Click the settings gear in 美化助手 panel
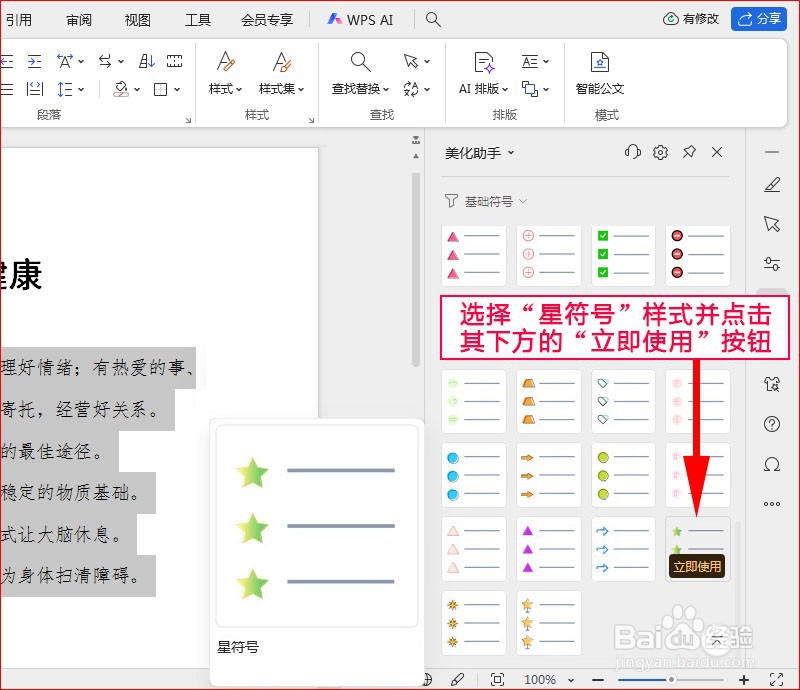The image size is (800, 690). [x=660, y=152]
